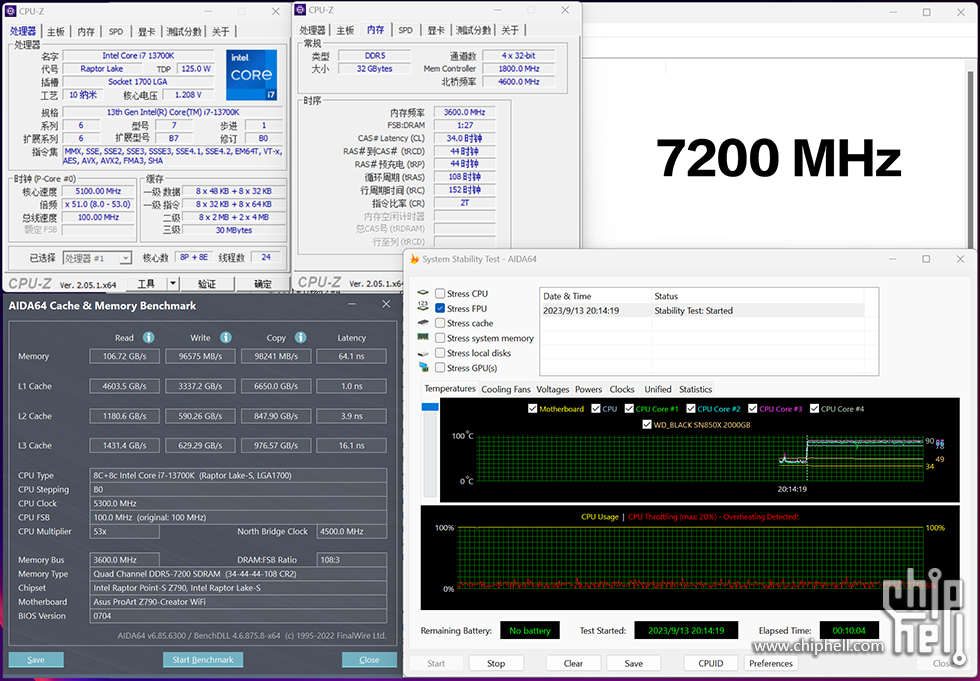
Task: Toggle the WD_BLACK SN850X 2000GB graph checkbox
Action: [647, 424]
